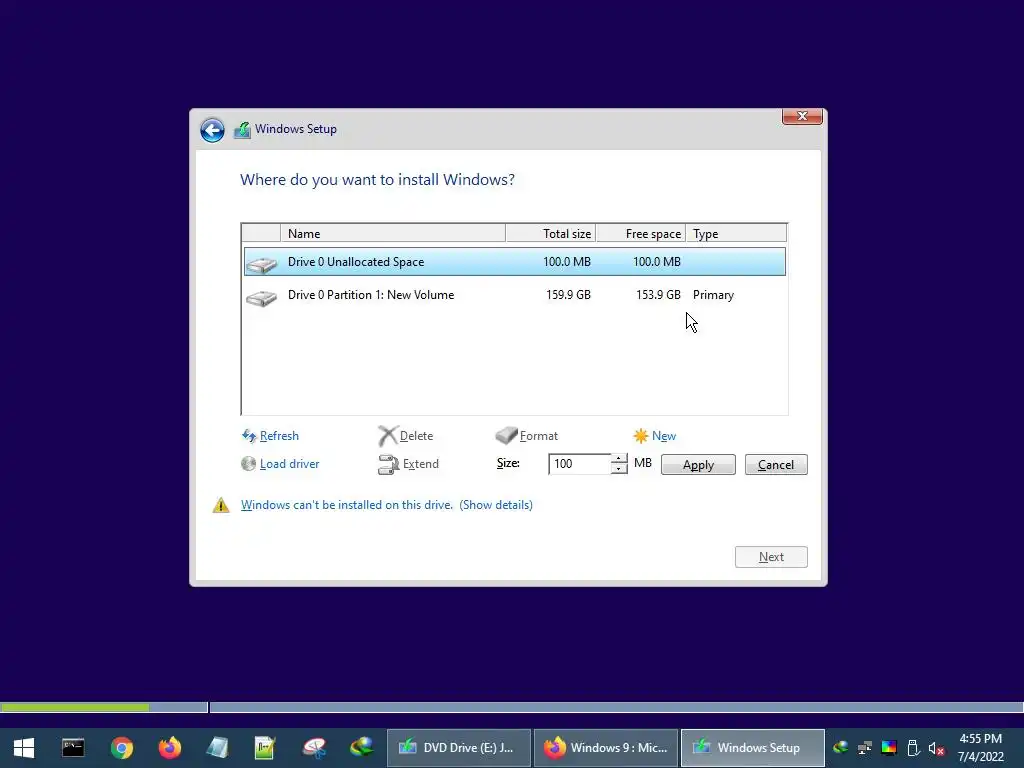Screen dimensions: 1024x768
Task: Click disk icon of Partition 1 row
Action: coord(262,298)
